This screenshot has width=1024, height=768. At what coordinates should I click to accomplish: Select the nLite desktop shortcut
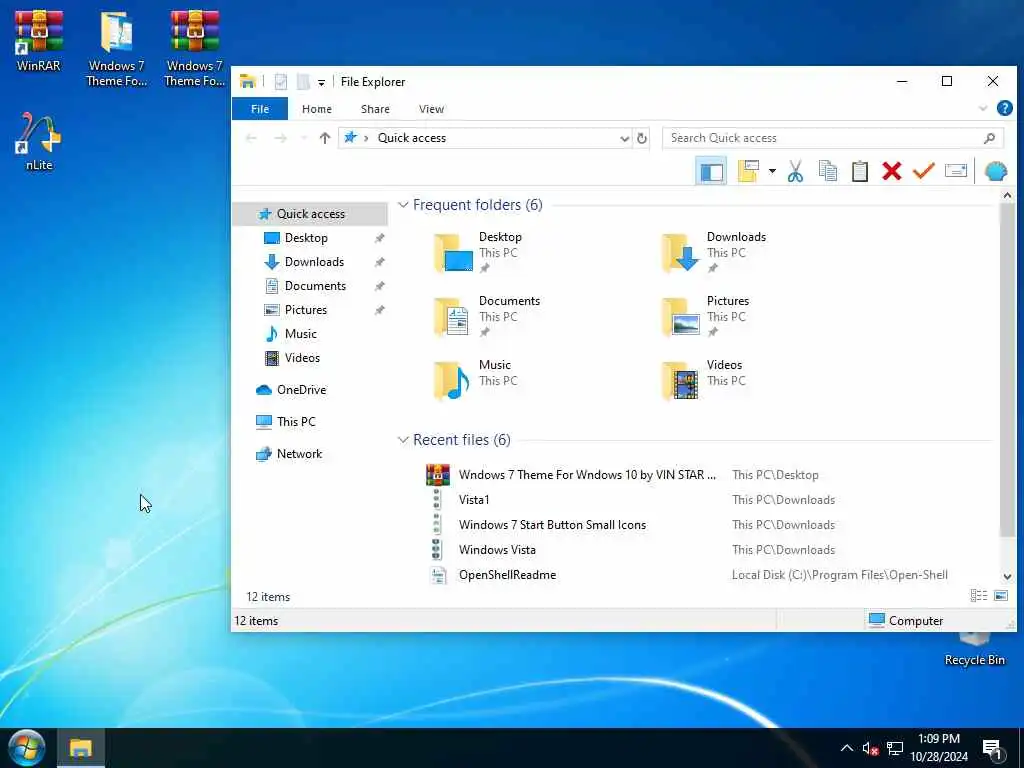39,142
